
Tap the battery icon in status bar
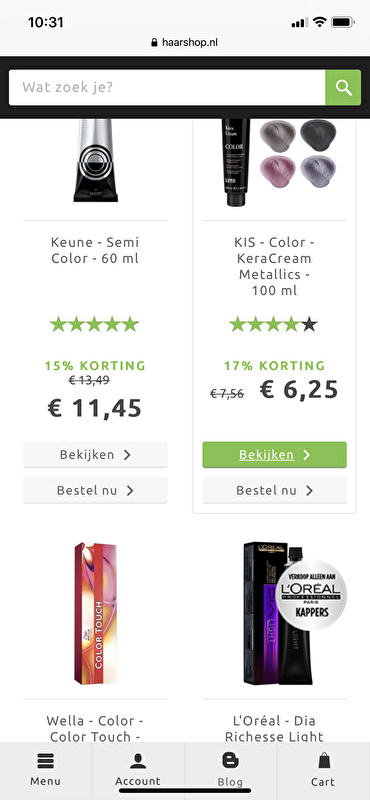click(x=343, y=22)
